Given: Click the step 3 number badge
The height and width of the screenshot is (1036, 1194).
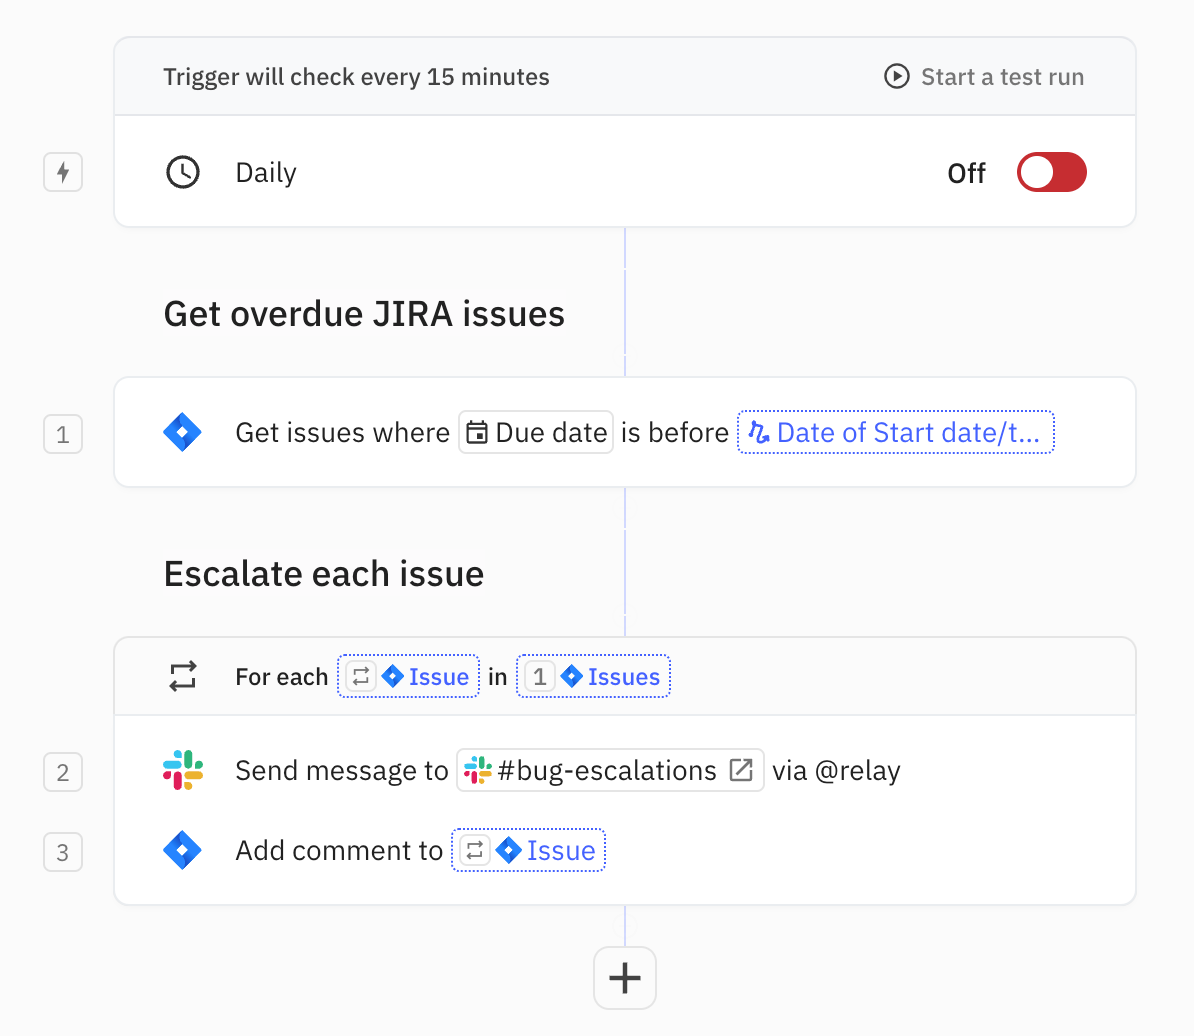Looking at the screenshot, I should pyautogui.click(x=62, y=853).
